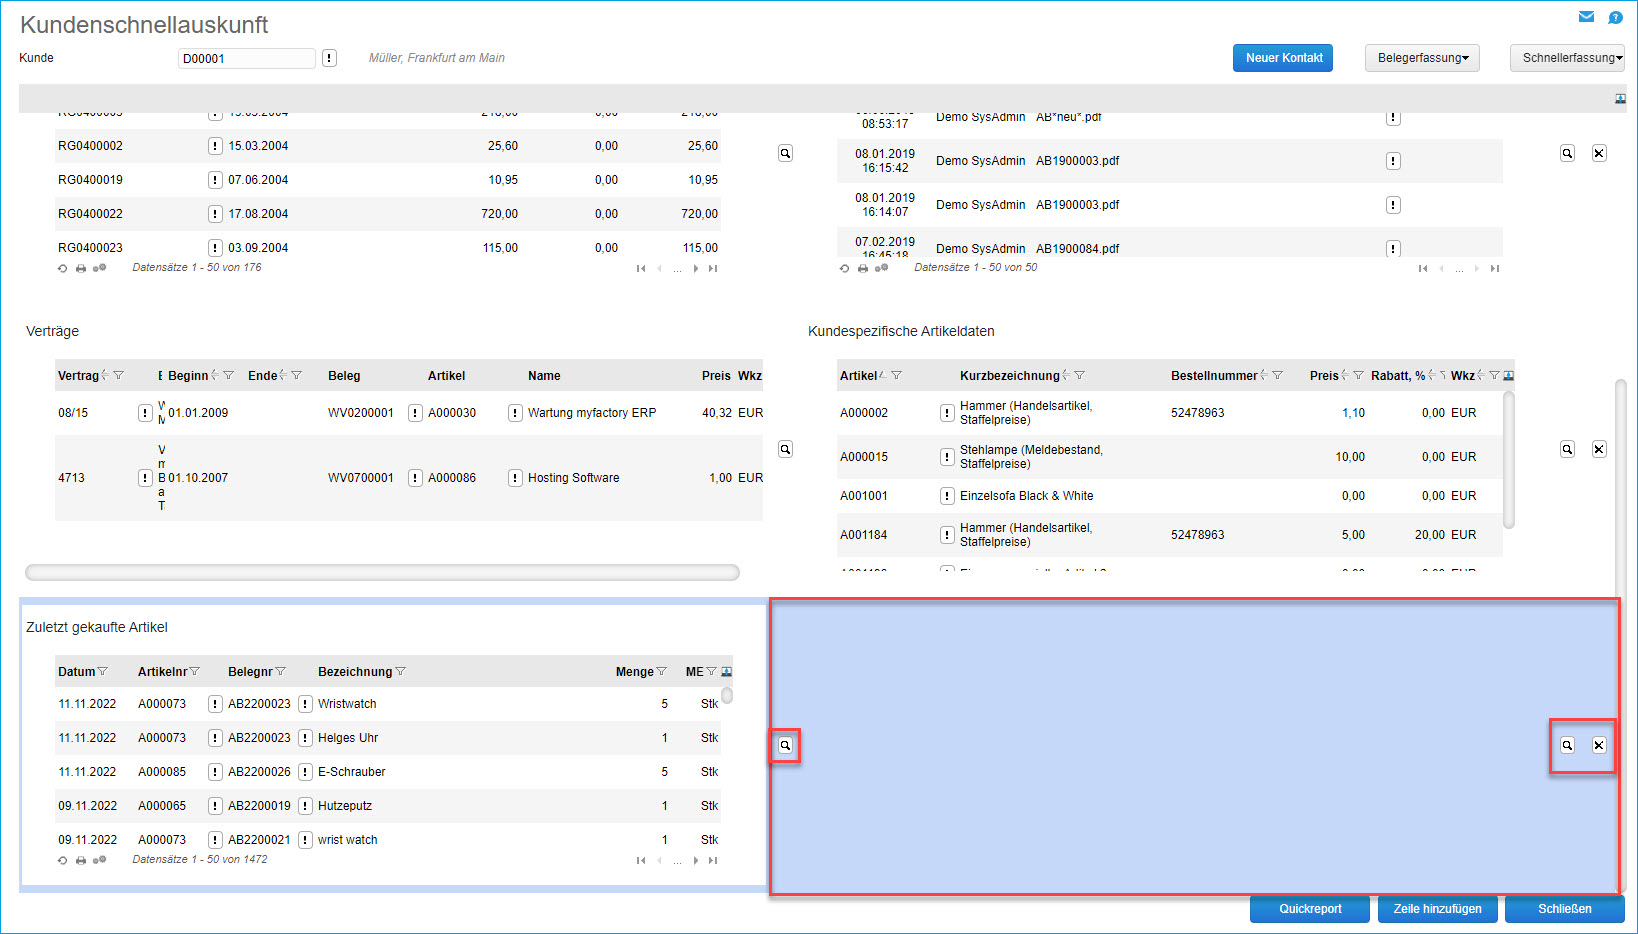Focus the Kunde input field

coord(247,58)
